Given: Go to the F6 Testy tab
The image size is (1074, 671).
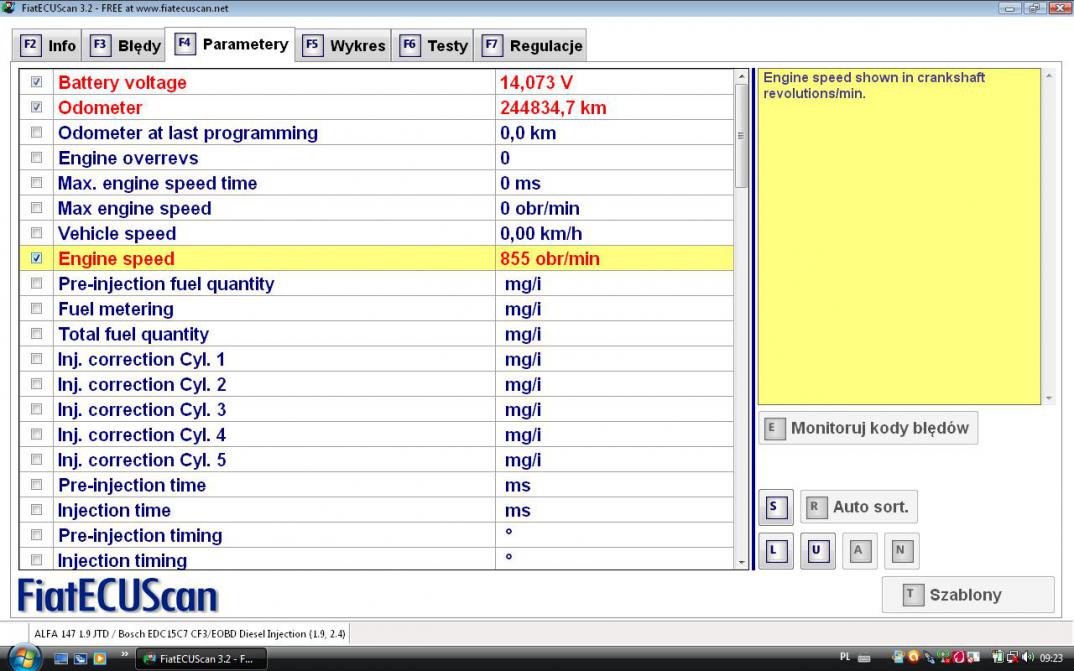Looking at the screenshot, I should click(x=433, y=46).
